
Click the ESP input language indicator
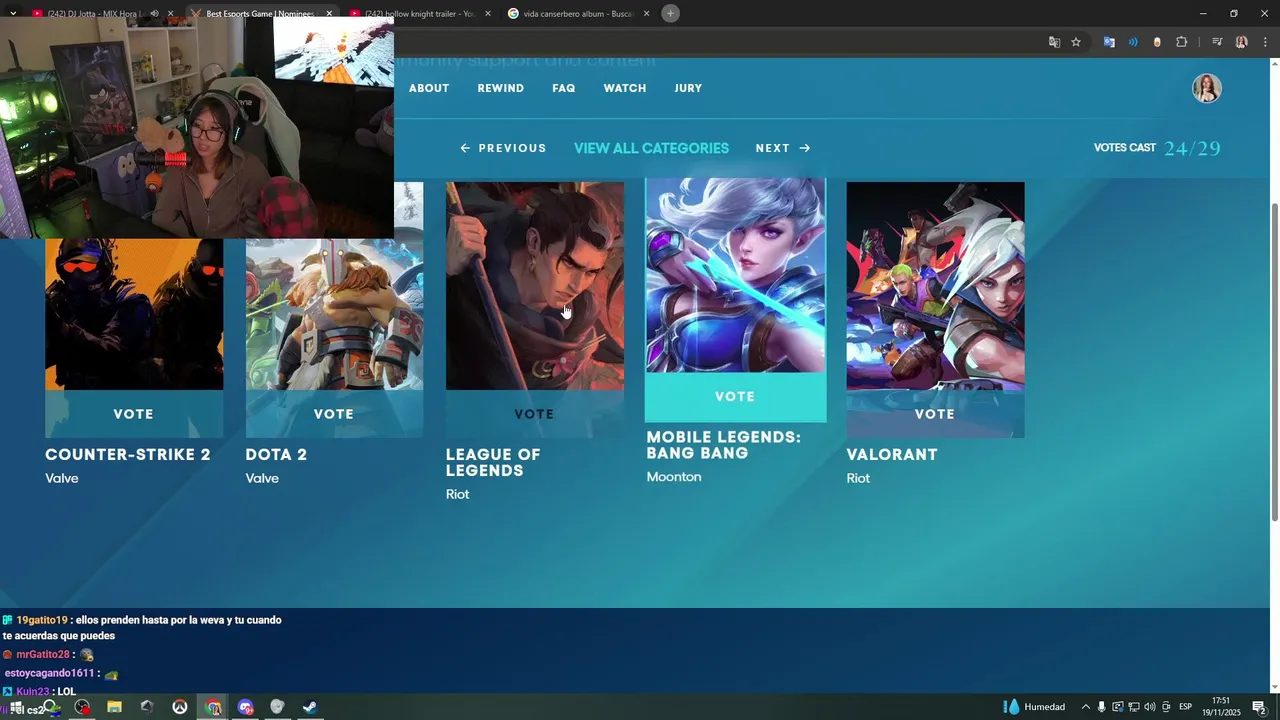click(1185, 707)
